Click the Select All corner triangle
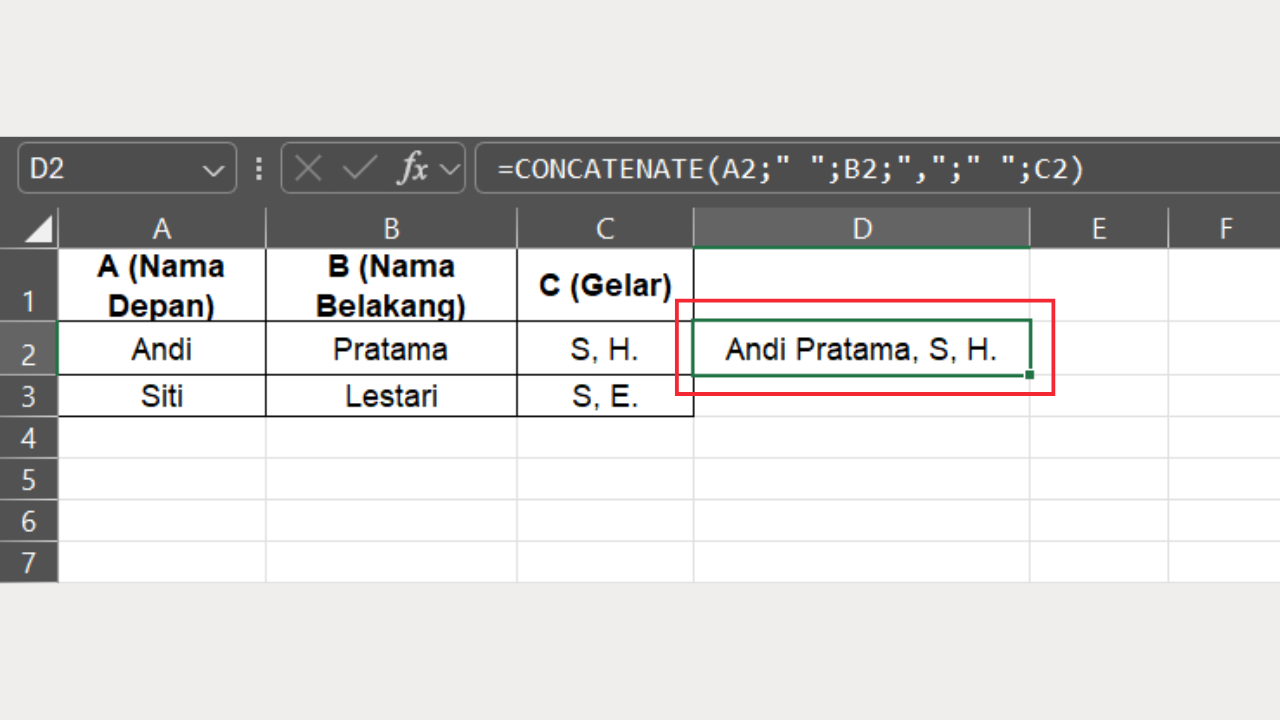Screen dimensions: 1280x720 [x=38, y=230]
